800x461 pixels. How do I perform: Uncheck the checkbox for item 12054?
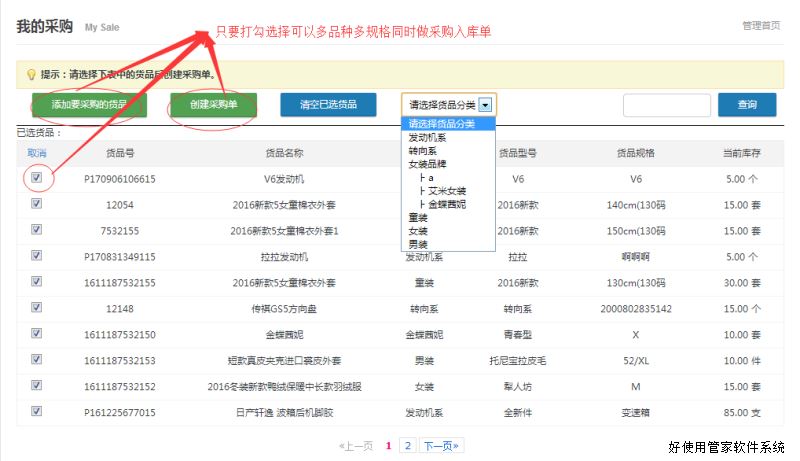37,203
